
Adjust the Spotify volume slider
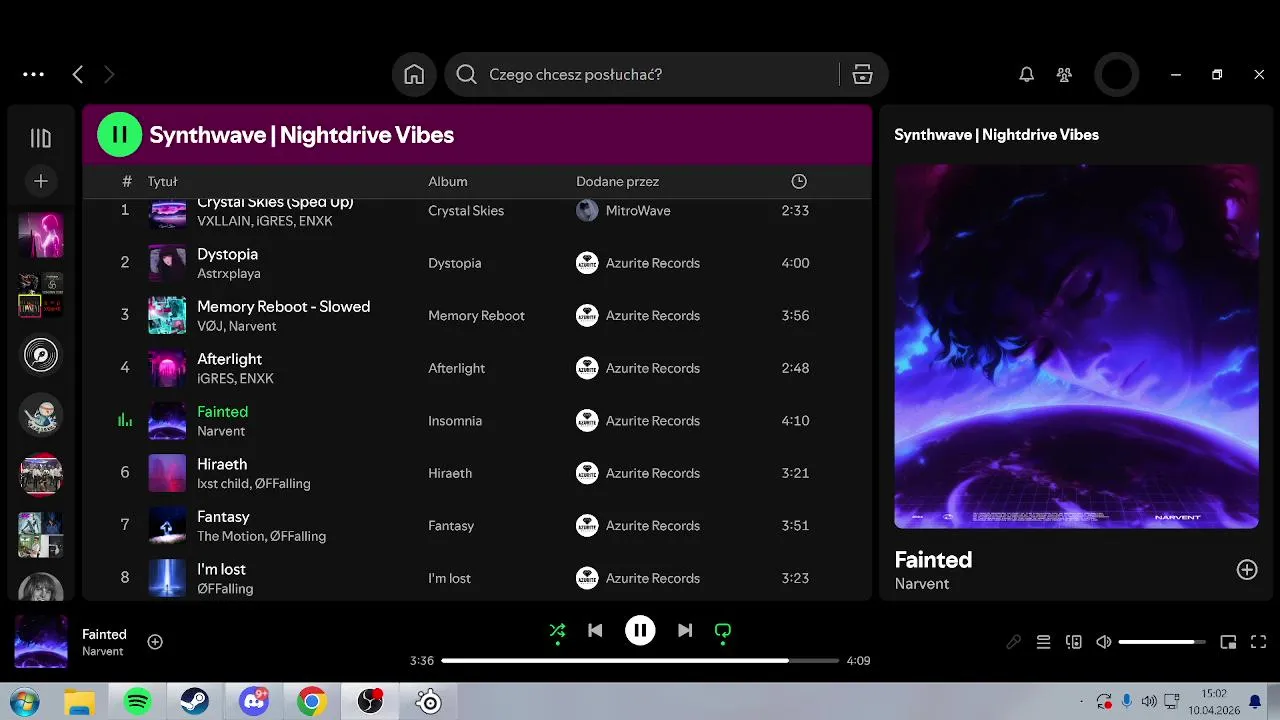pos(1162,642)
